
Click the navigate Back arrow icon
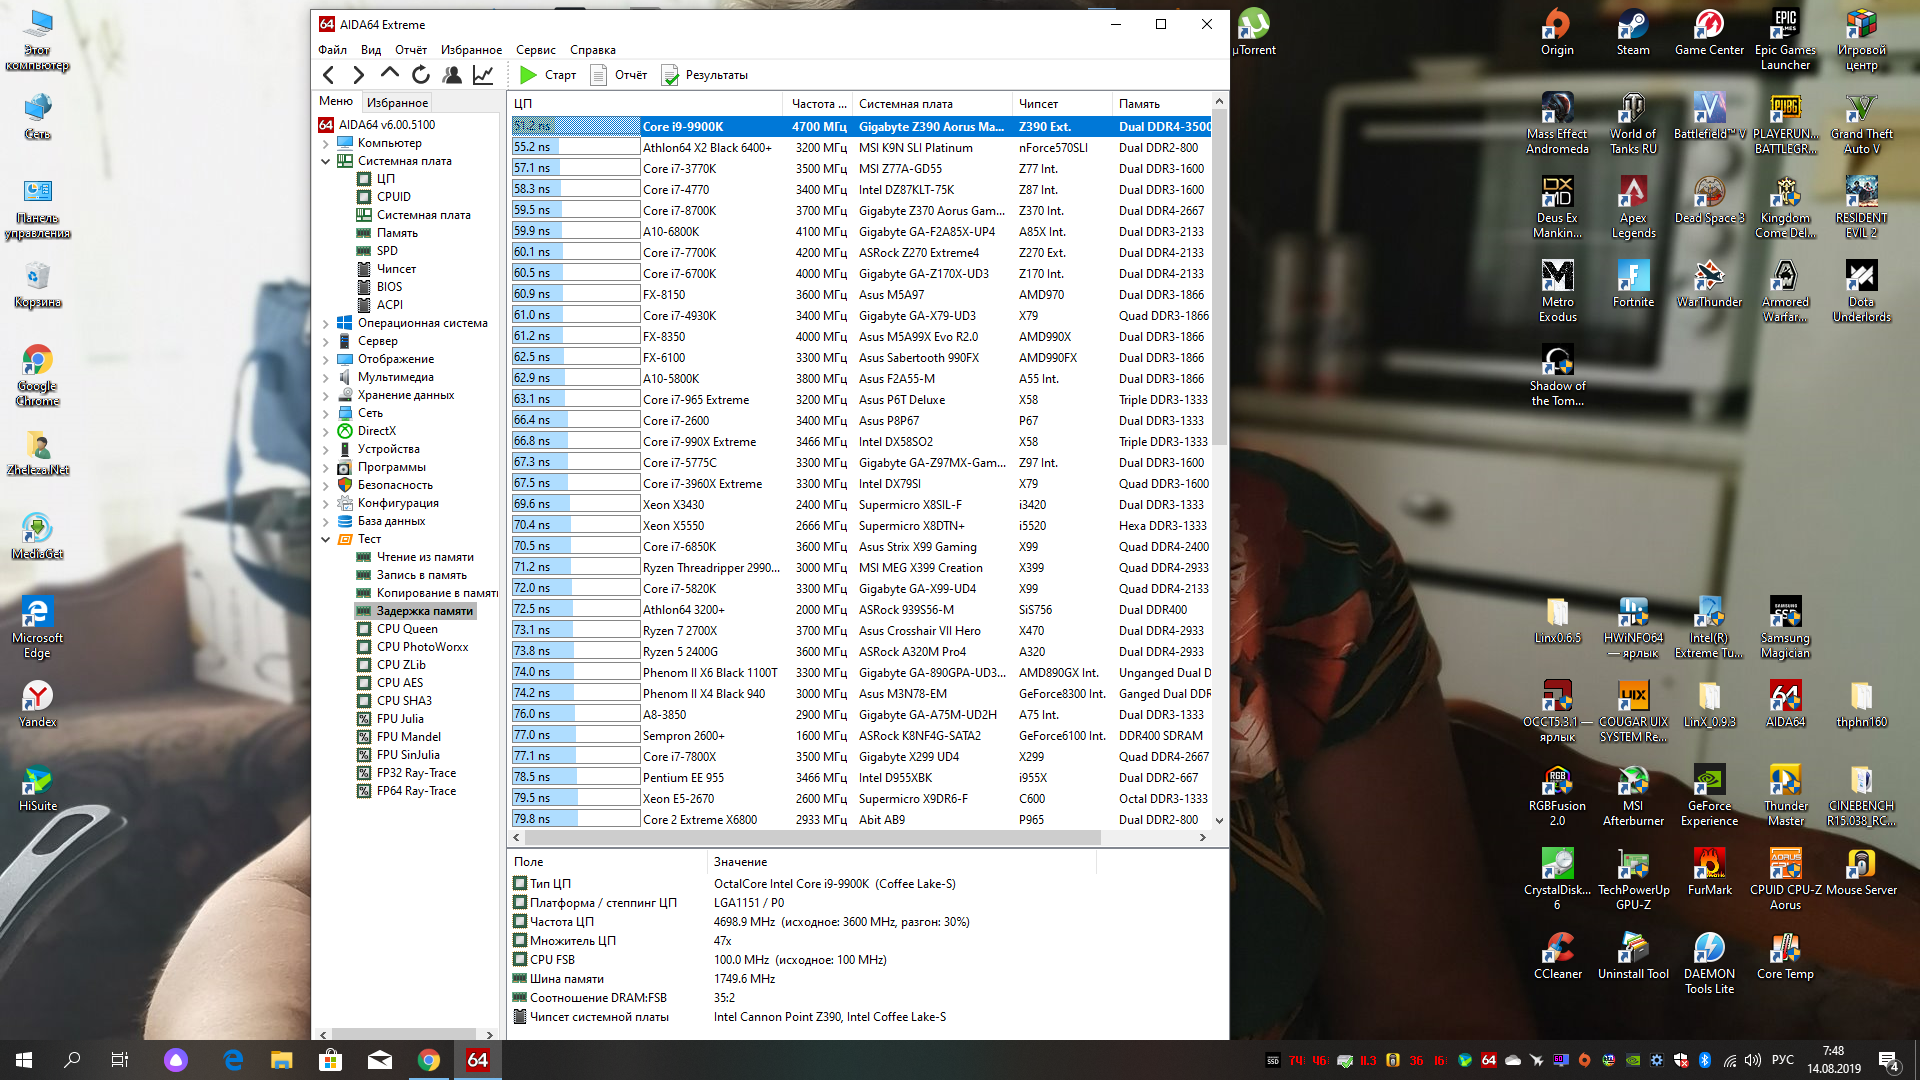329,75
